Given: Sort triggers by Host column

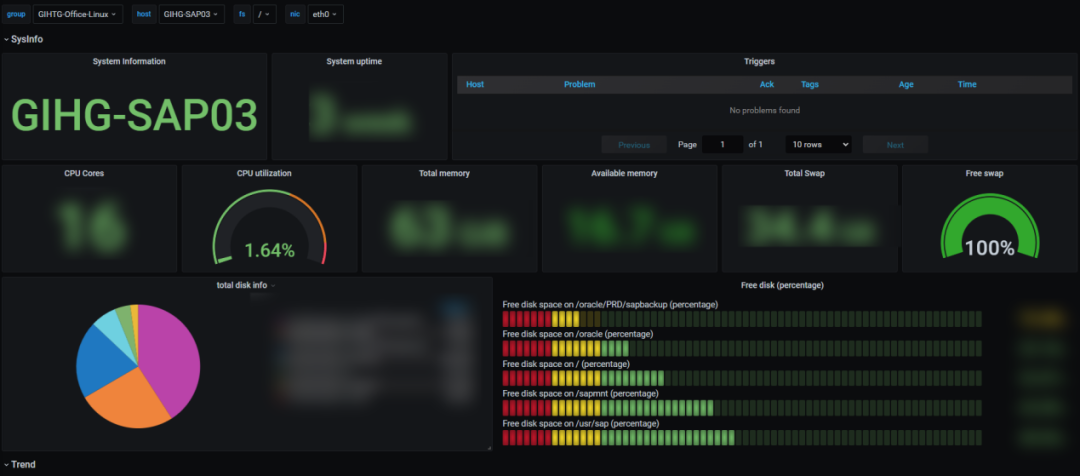Looking at the screenshot, I should click(x=475, y=85).
